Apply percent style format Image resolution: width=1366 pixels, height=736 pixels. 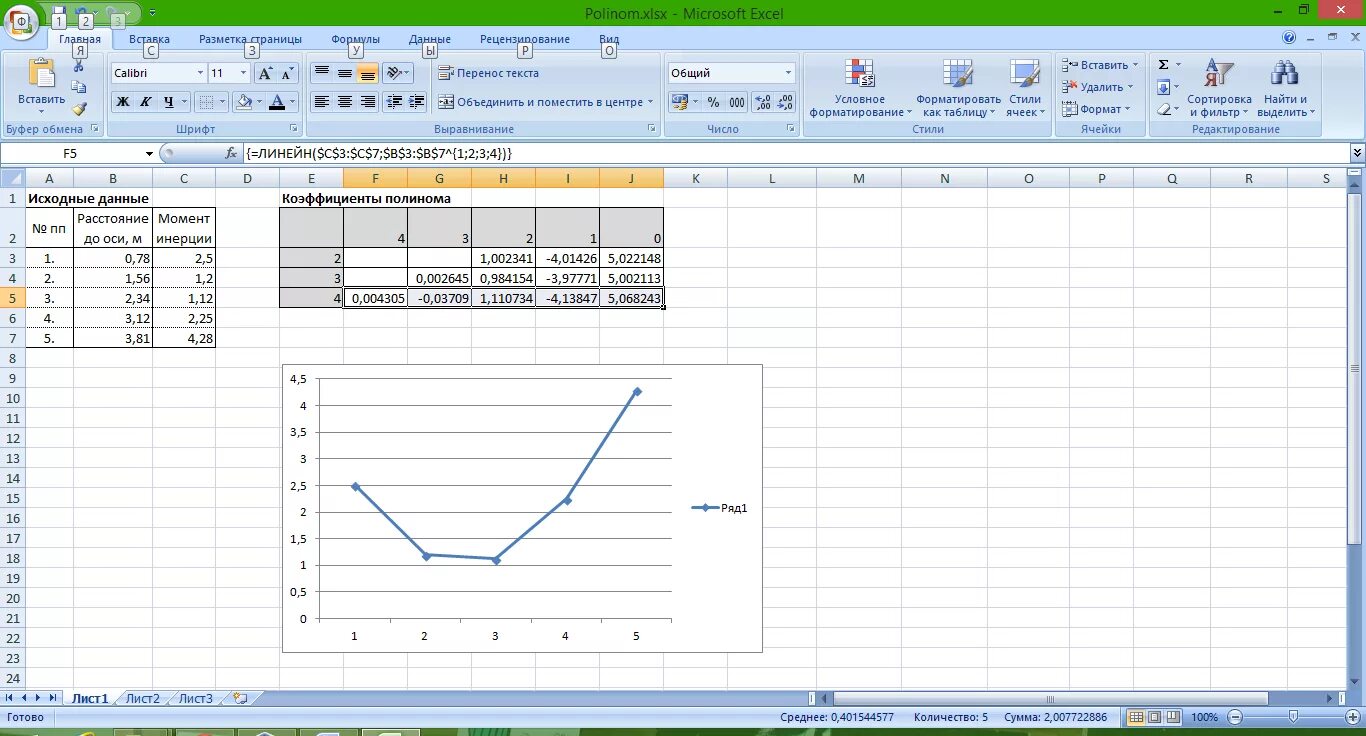713,102
